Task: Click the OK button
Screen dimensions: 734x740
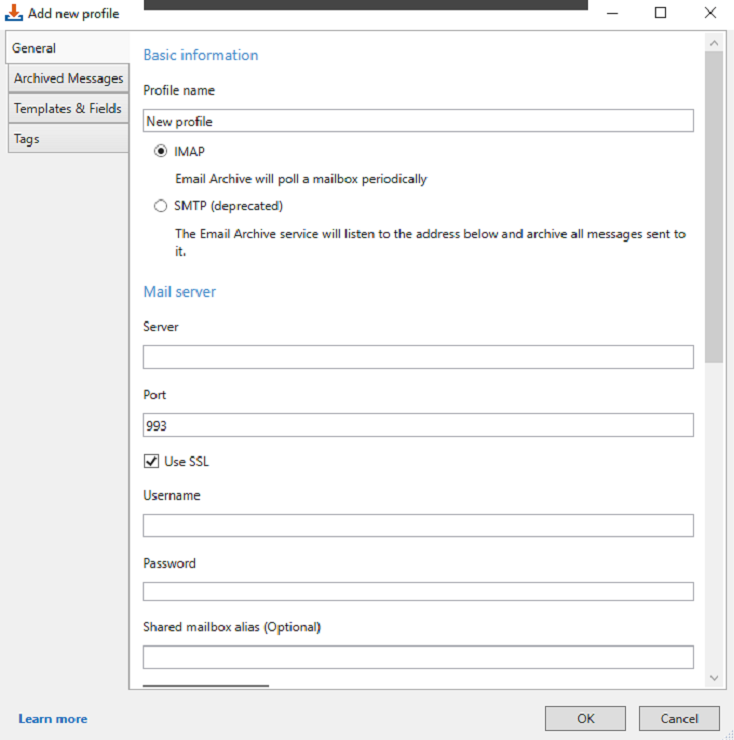Action: click(585, 718)
